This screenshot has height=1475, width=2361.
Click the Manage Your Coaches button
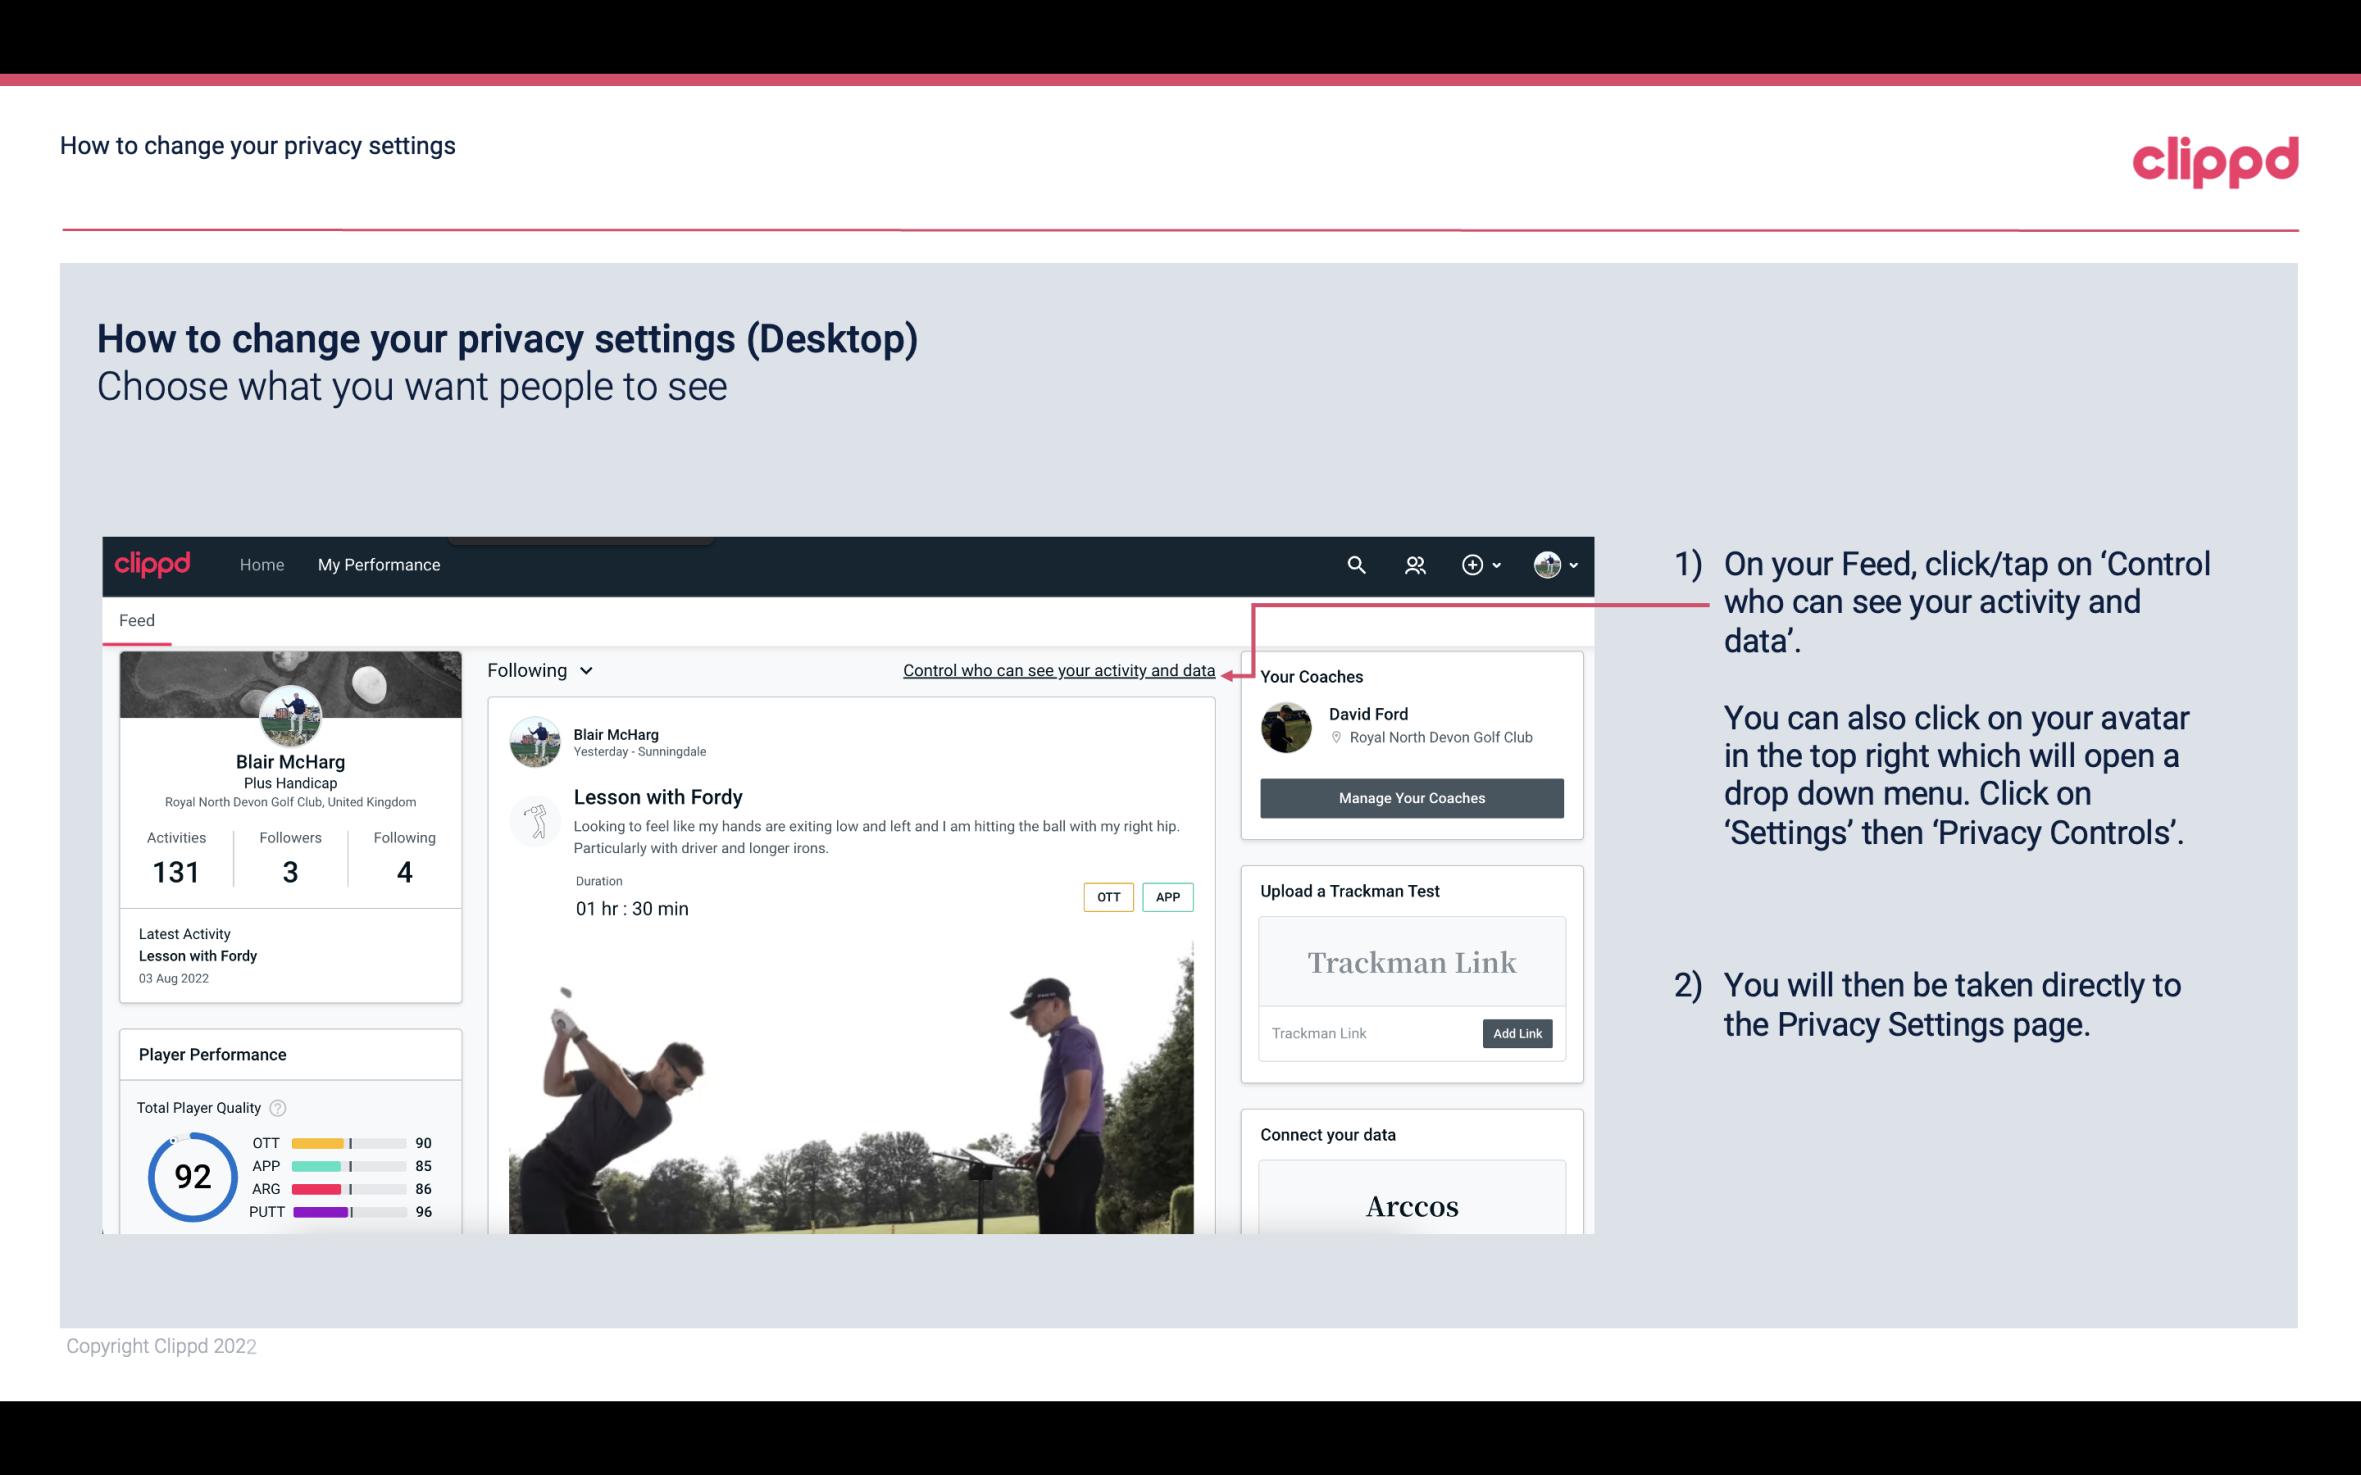click(x=1410, y=797)
